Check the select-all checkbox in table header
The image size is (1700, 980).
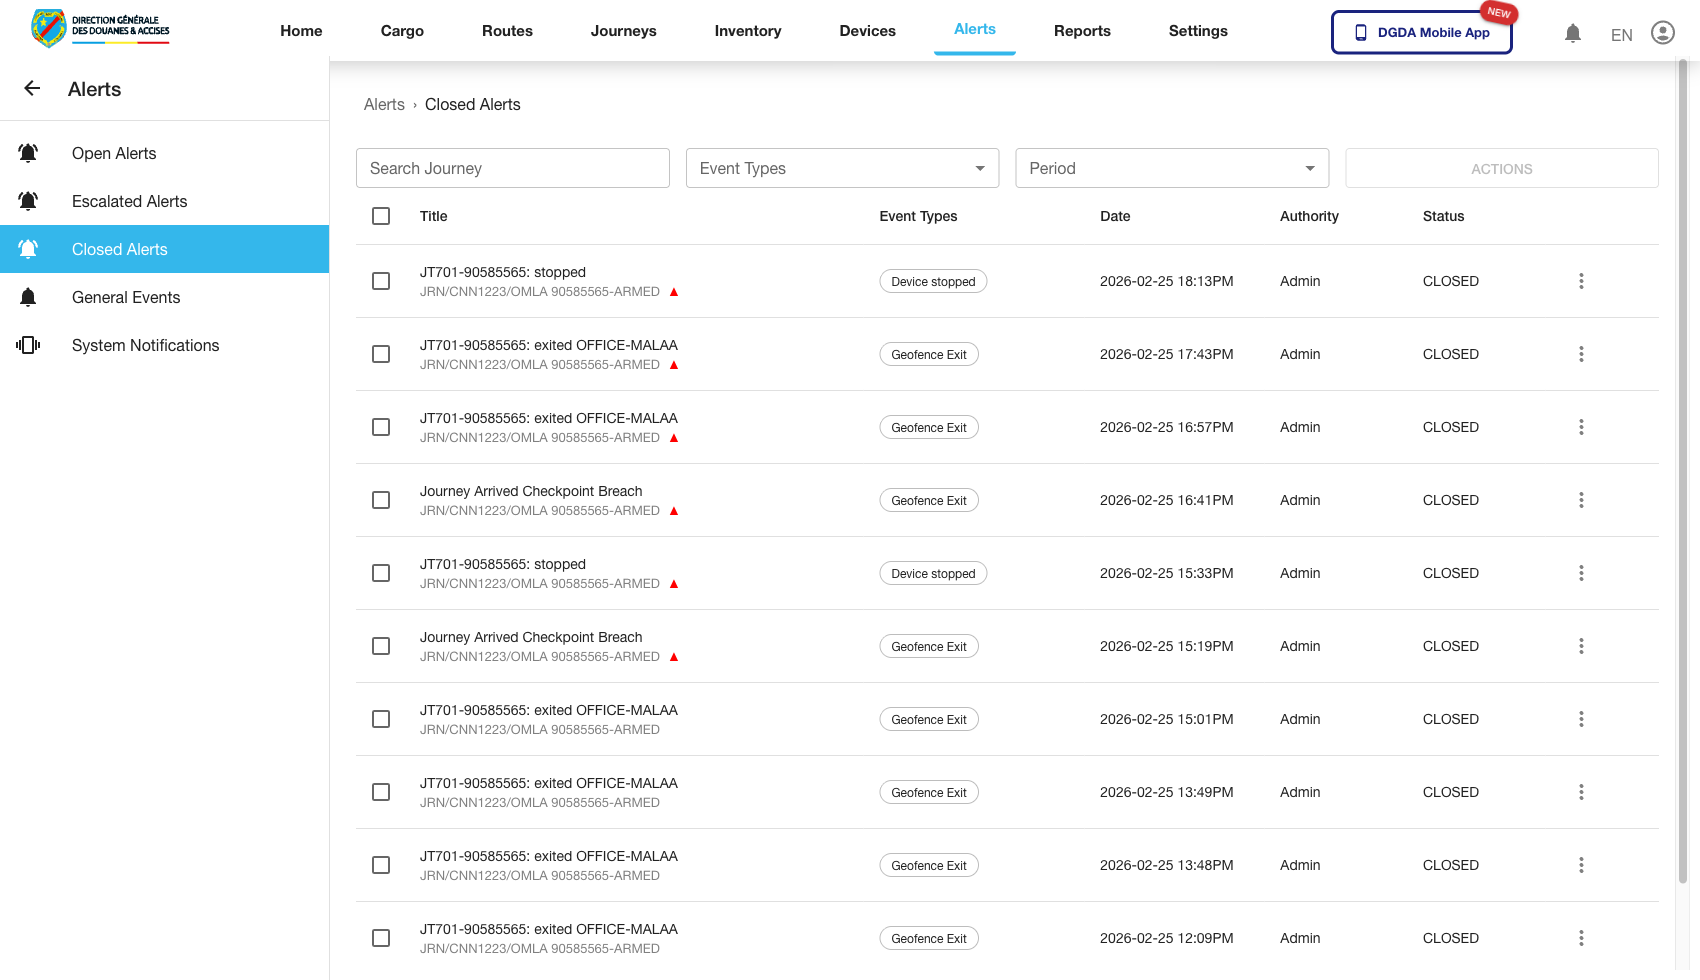coord(381,216)
